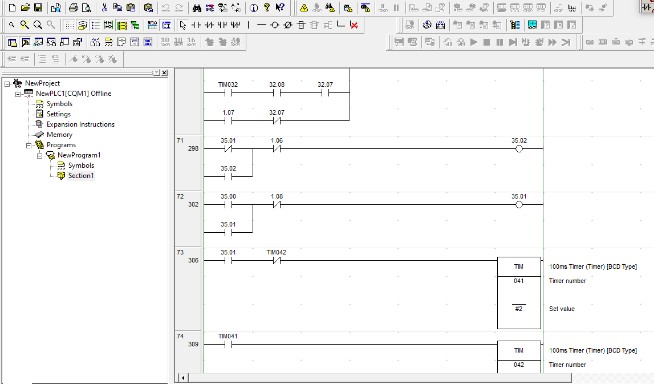Select coil 35.02 on rung 71
The image size is (654, 384).
[x=519, y=148]
